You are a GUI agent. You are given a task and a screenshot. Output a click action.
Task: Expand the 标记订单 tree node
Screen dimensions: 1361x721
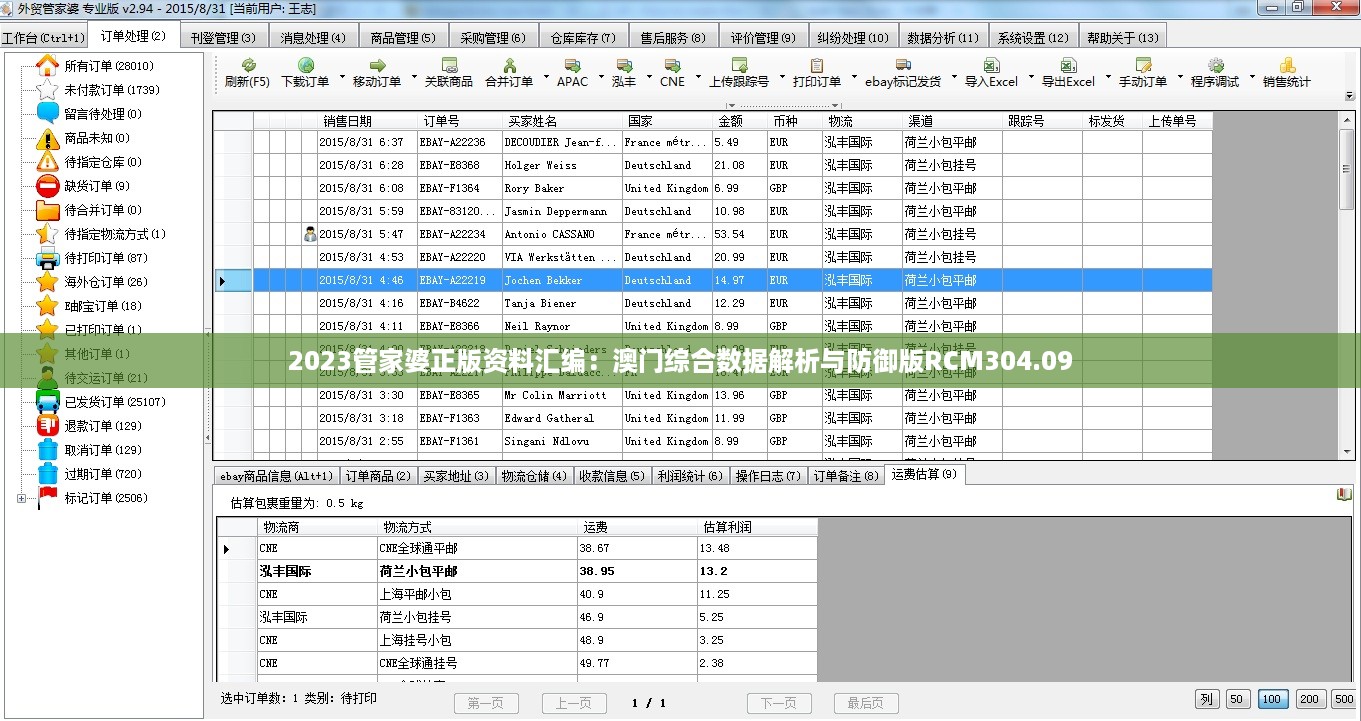(x=22, y=498)
